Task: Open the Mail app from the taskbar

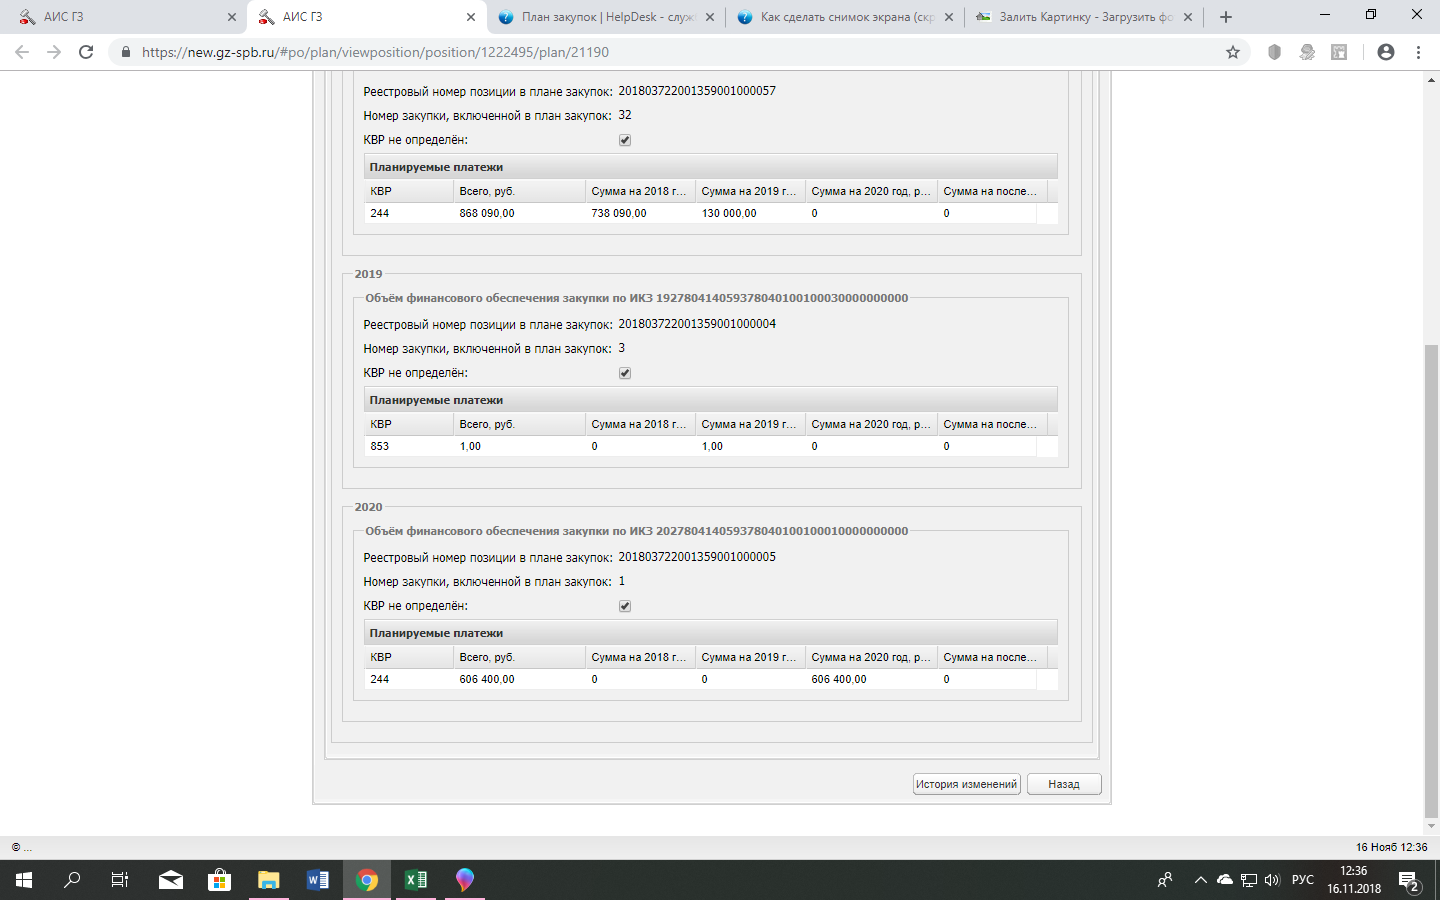Action: [171, 880]
